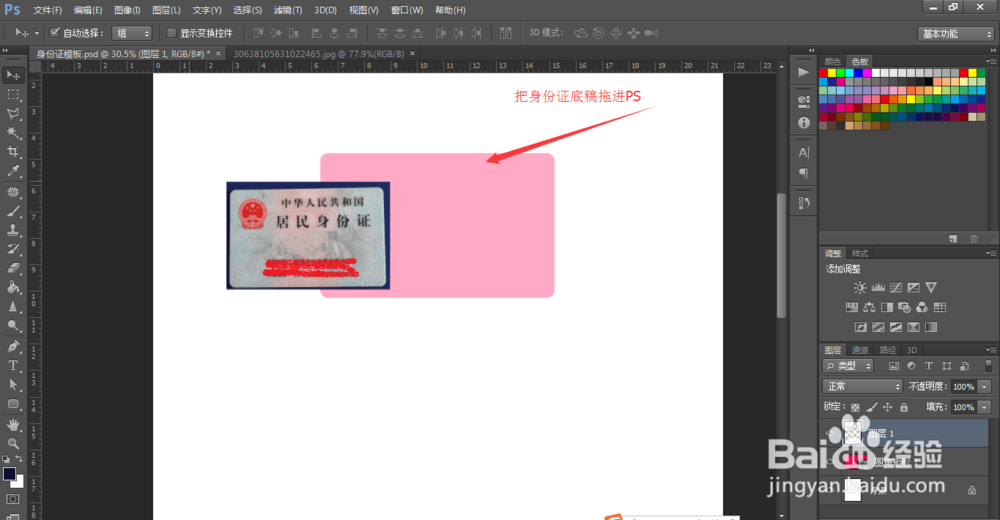Turn layer filtering switch on/off
The height and width of the screenshot is (520, 1000).
[988, 366]
